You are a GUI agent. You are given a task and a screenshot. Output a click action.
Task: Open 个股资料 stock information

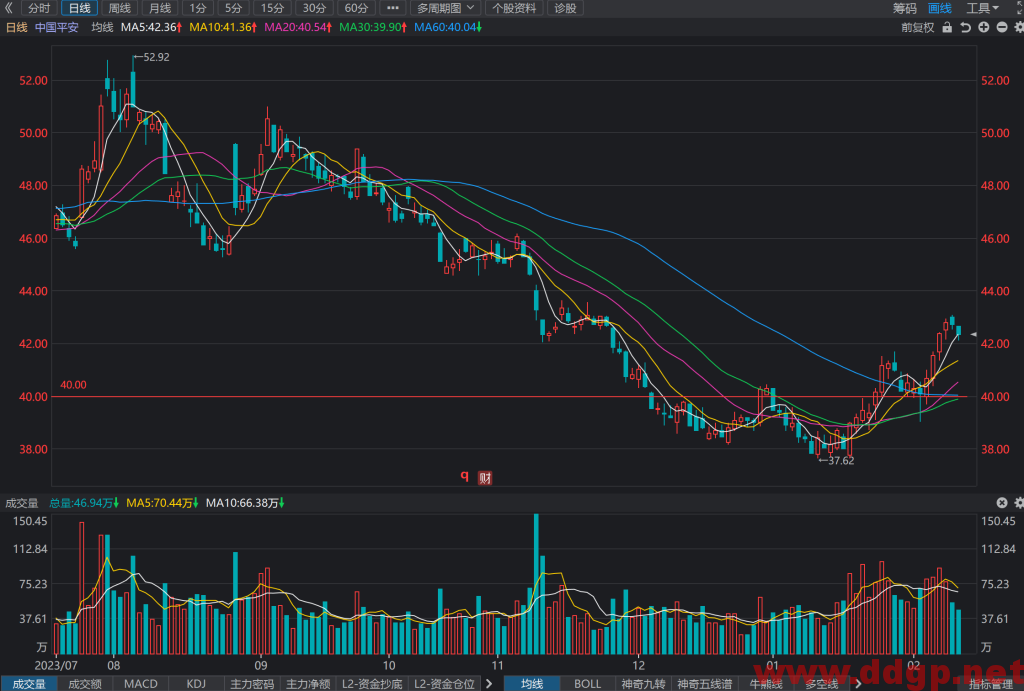tap(514, 8)
